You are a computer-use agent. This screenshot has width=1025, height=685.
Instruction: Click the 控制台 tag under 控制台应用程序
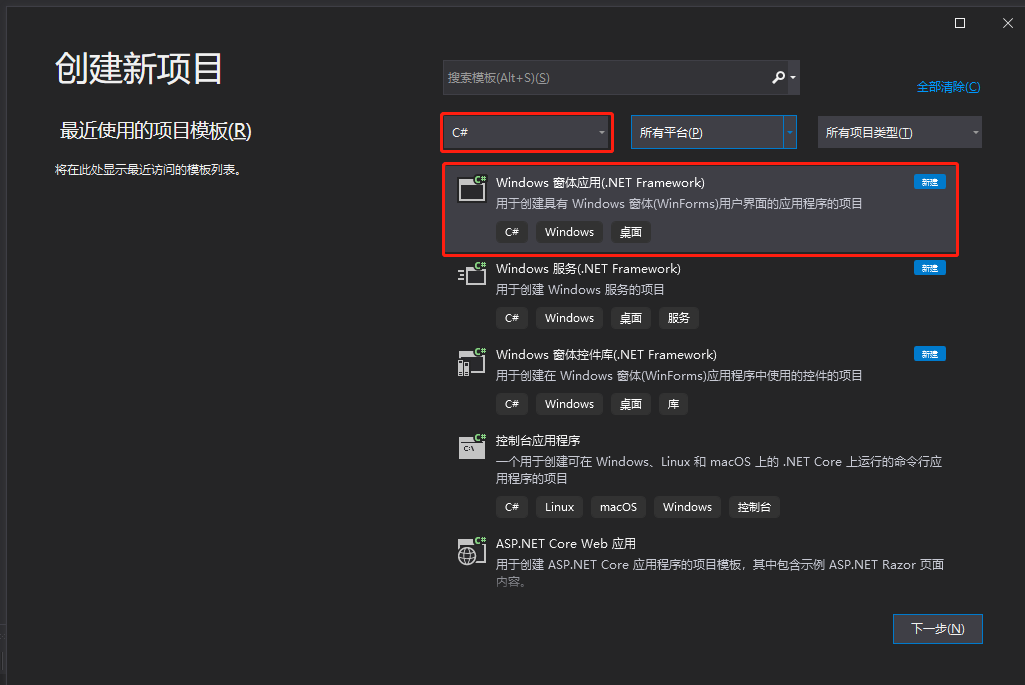point(754,507)
